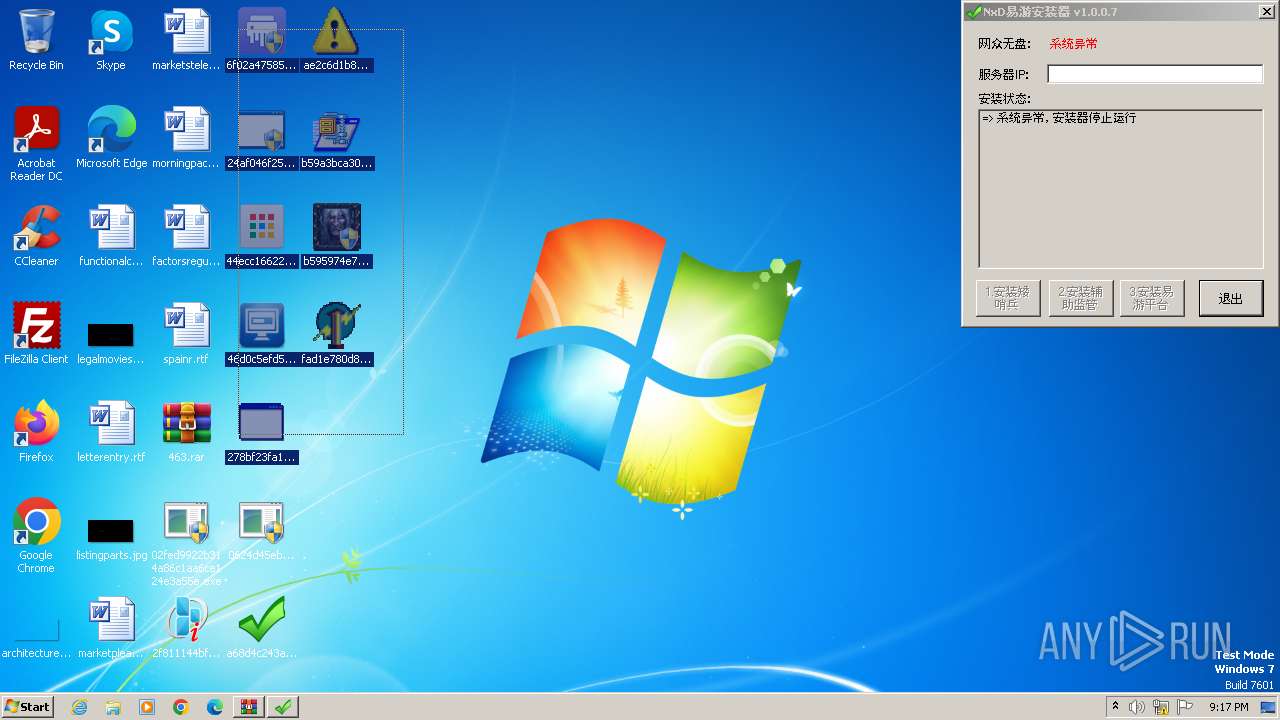
Task: Open the Recycle Bin icon
Action: coord(36,40)
